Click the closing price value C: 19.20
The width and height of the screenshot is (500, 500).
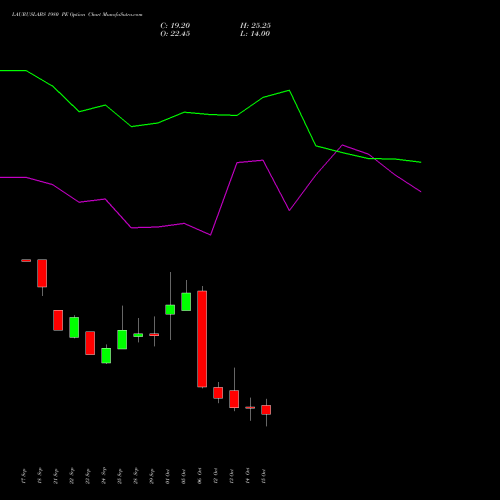(x=175, y=26)
